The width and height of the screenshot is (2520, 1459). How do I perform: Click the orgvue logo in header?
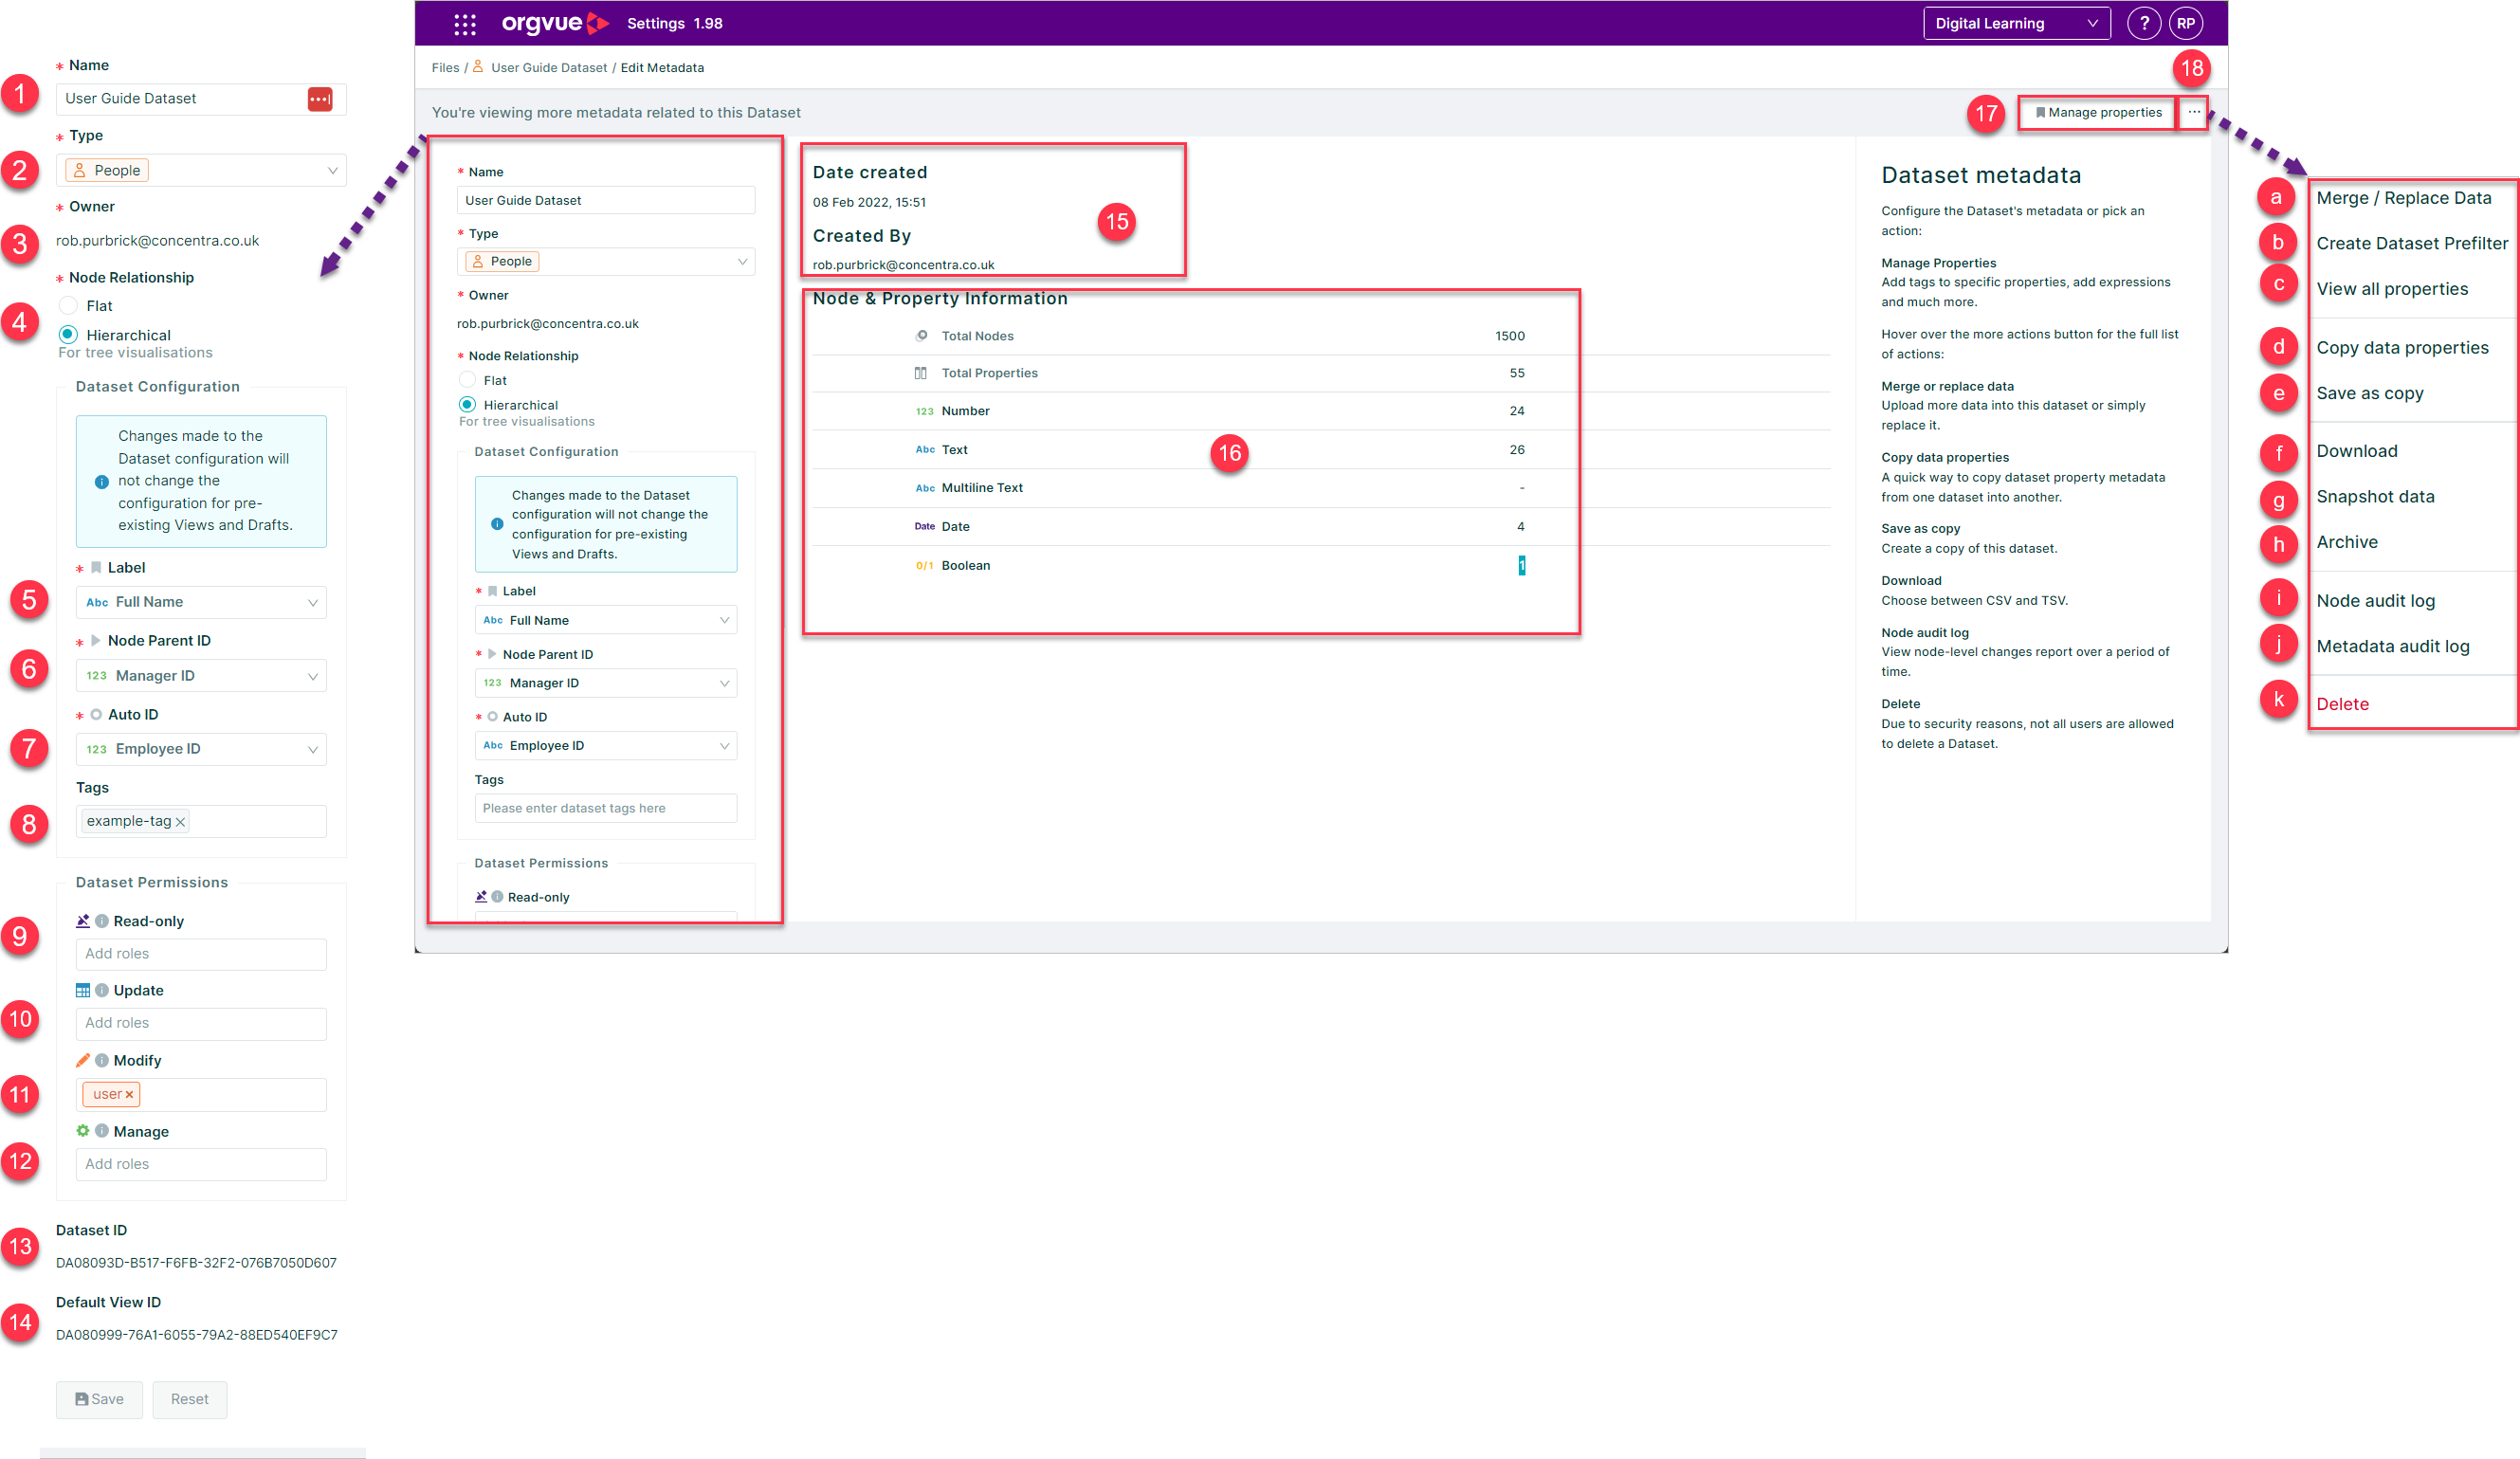click(555, 23)
